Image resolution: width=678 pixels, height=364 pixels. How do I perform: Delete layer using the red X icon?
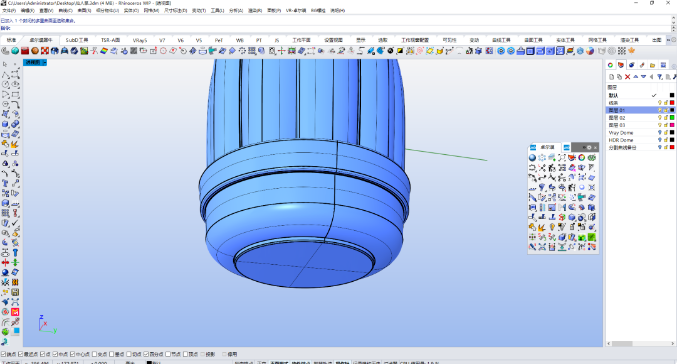pyautogui.click(x=627, y=77)
